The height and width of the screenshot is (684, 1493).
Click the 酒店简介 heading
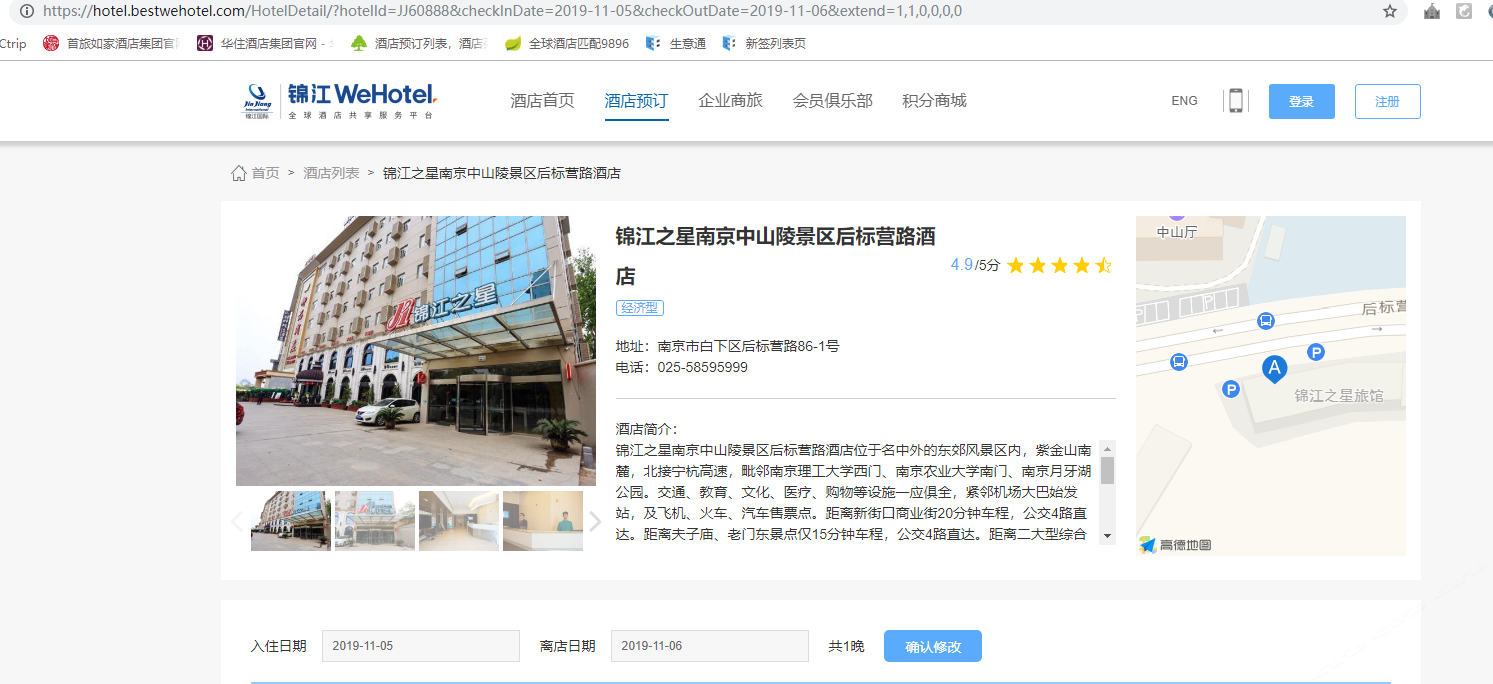pyautogui.click(x=646, y=429)
